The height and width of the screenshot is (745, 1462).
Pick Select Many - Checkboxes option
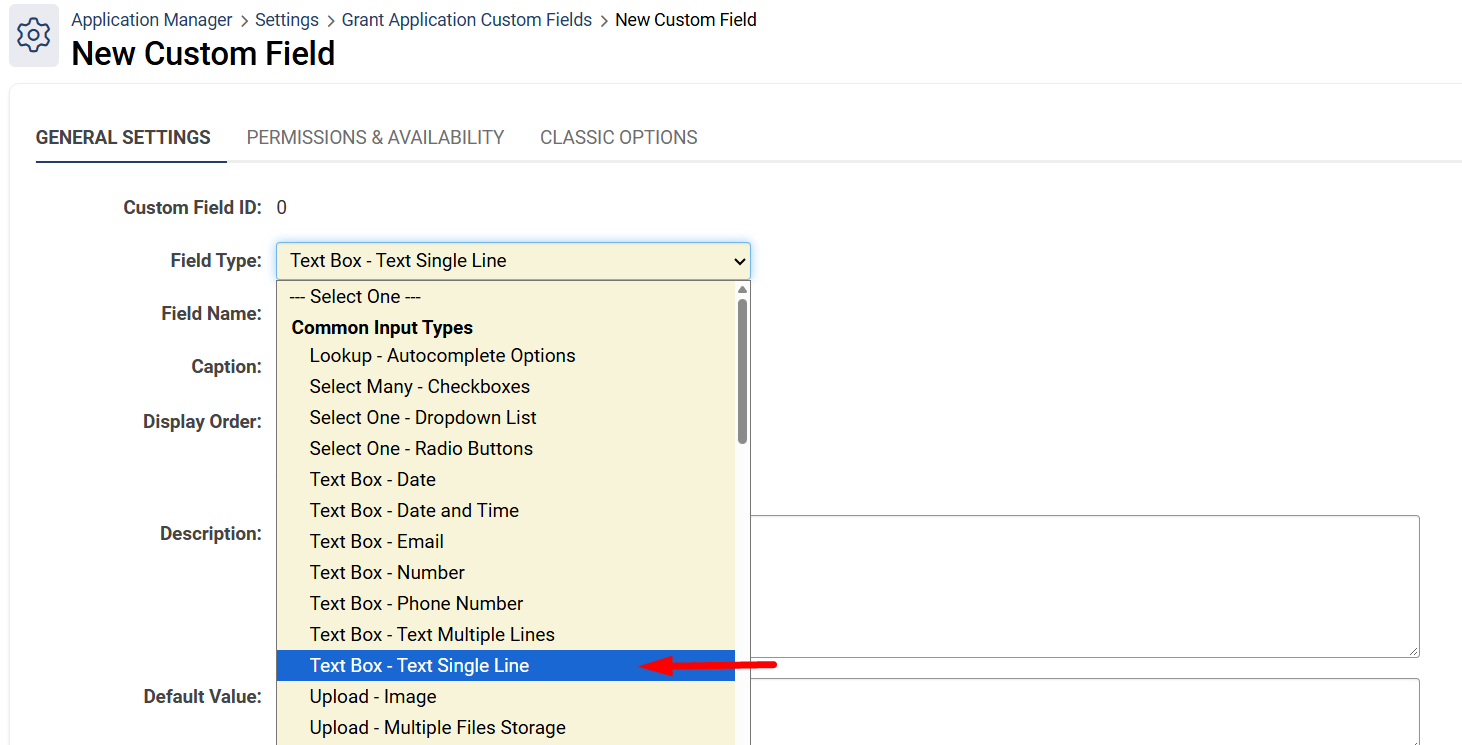coord(506,387)
